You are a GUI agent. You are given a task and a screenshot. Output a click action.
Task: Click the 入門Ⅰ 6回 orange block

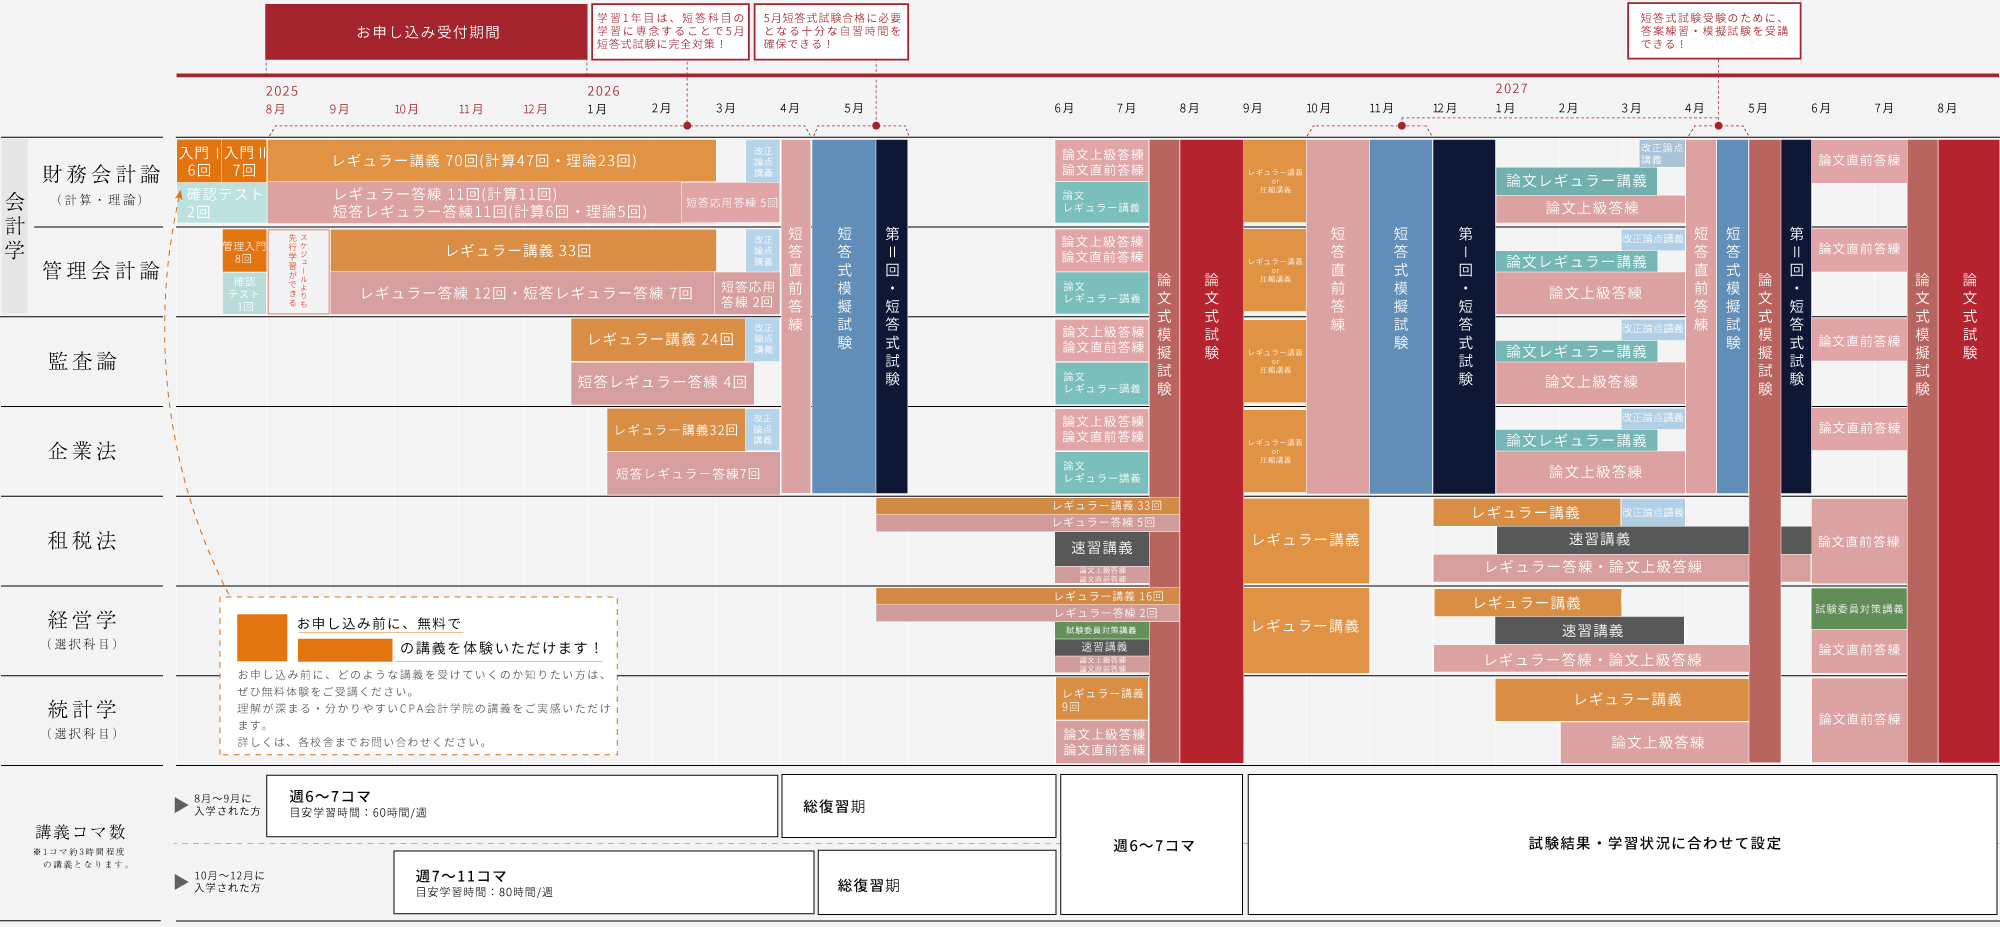click(x=198, y=161)
